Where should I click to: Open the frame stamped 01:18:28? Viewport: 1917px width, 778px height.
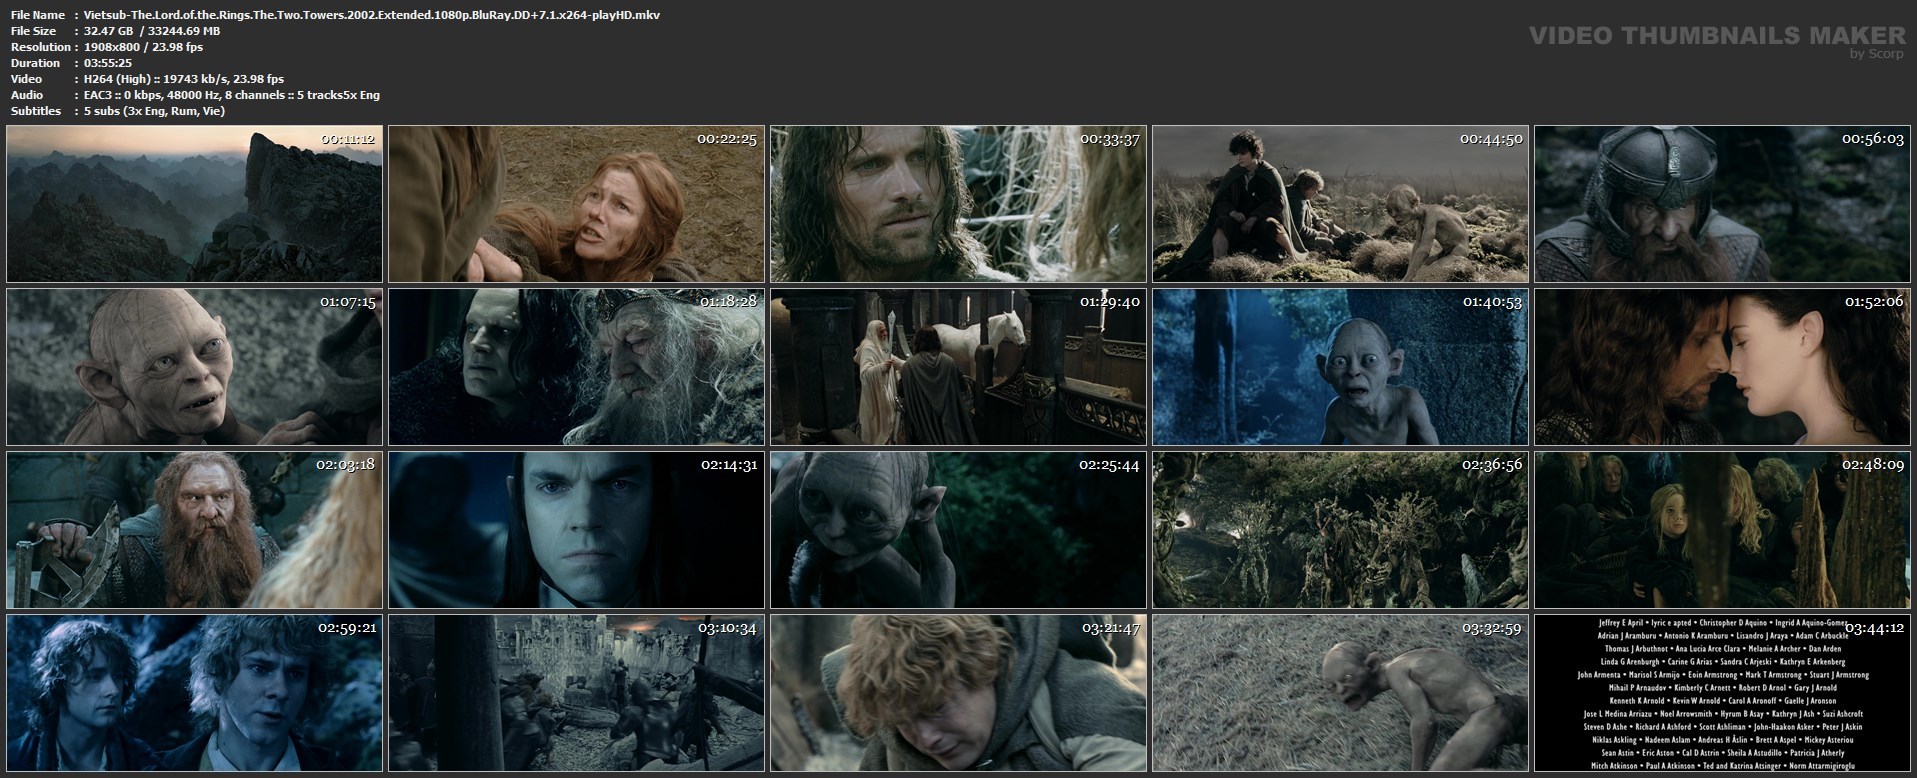[x=576, y=367]
